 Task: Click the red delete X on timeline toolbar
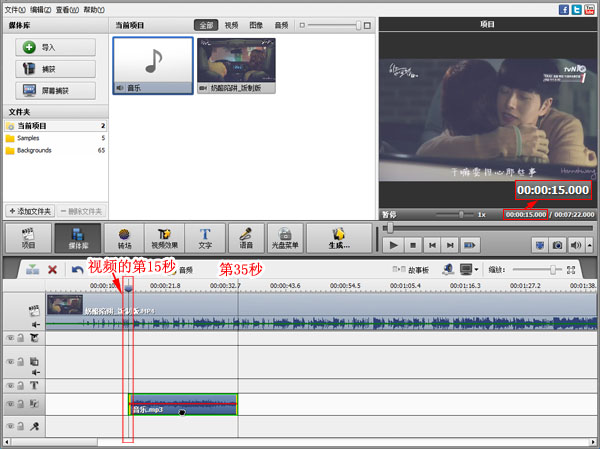[52, 270]
